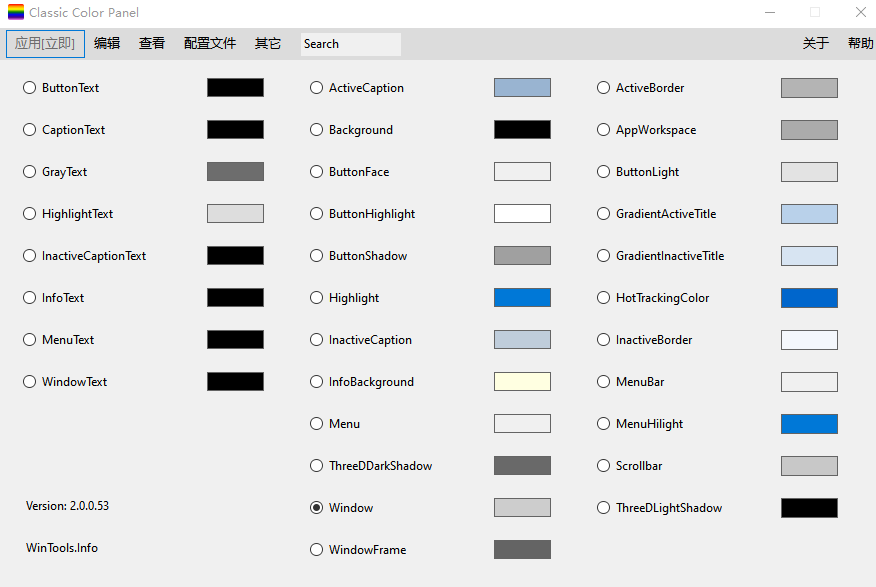
Task: Choose the InfoBackground radio option
Action: [x=316, y=381]
